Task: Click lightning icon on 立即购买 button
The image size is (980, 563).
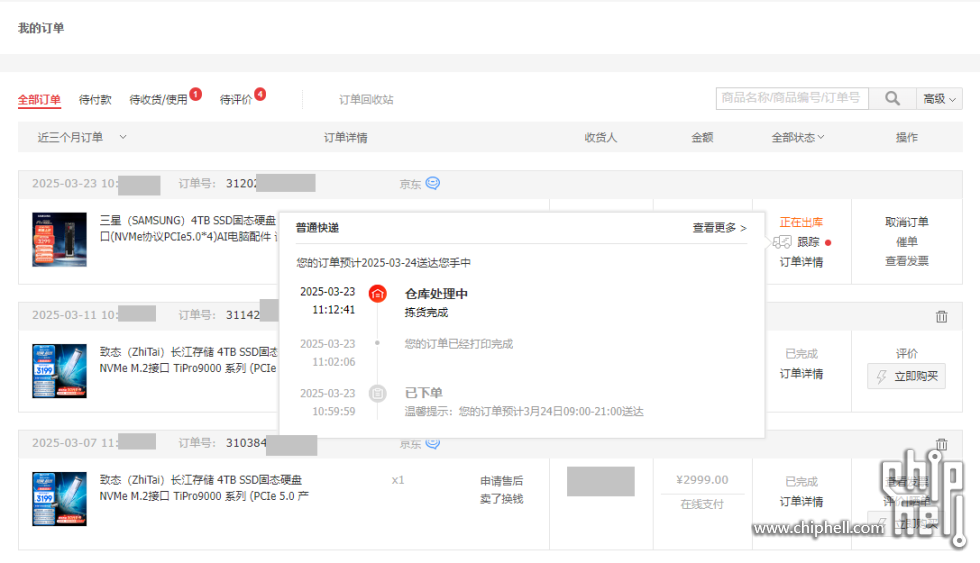Action: 881,376
